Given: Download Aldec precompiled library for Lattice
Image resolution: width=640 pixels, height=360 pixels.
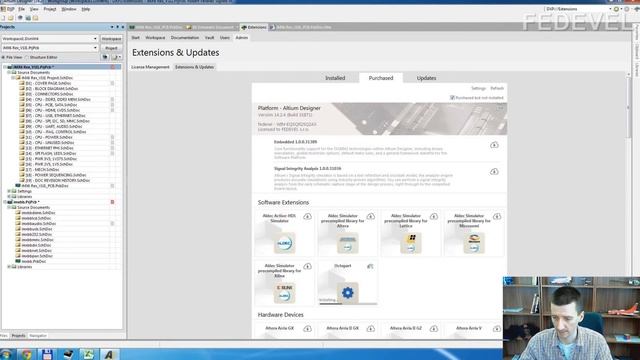Looking at the screenshot, I should tap(433, 216).
